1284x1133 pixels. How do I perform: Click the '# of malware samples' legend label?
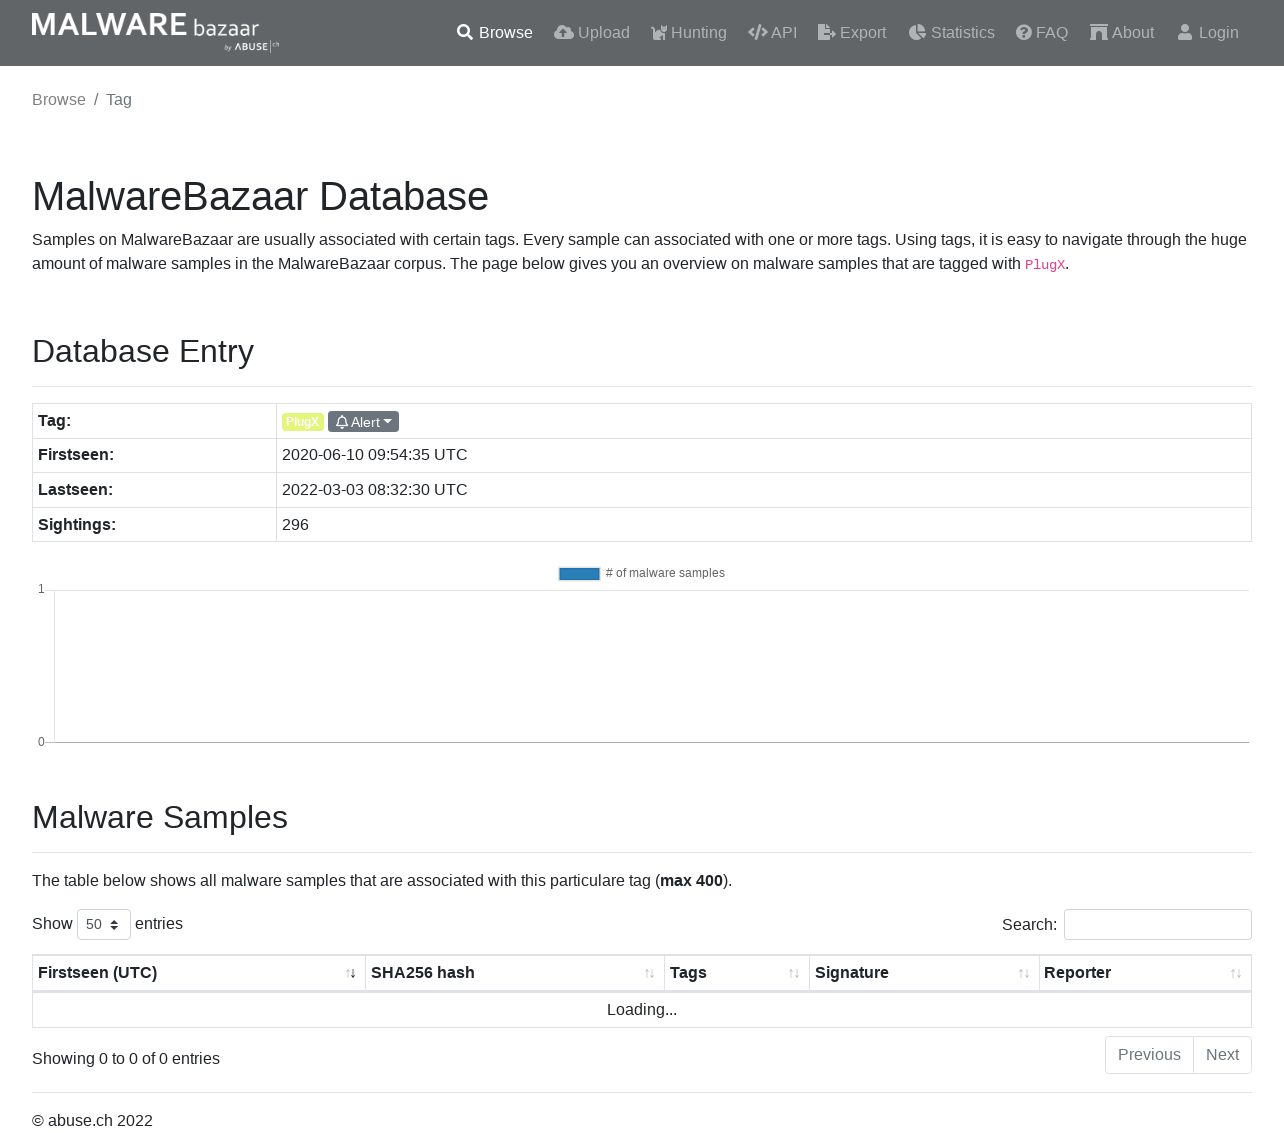coord(665,574)
